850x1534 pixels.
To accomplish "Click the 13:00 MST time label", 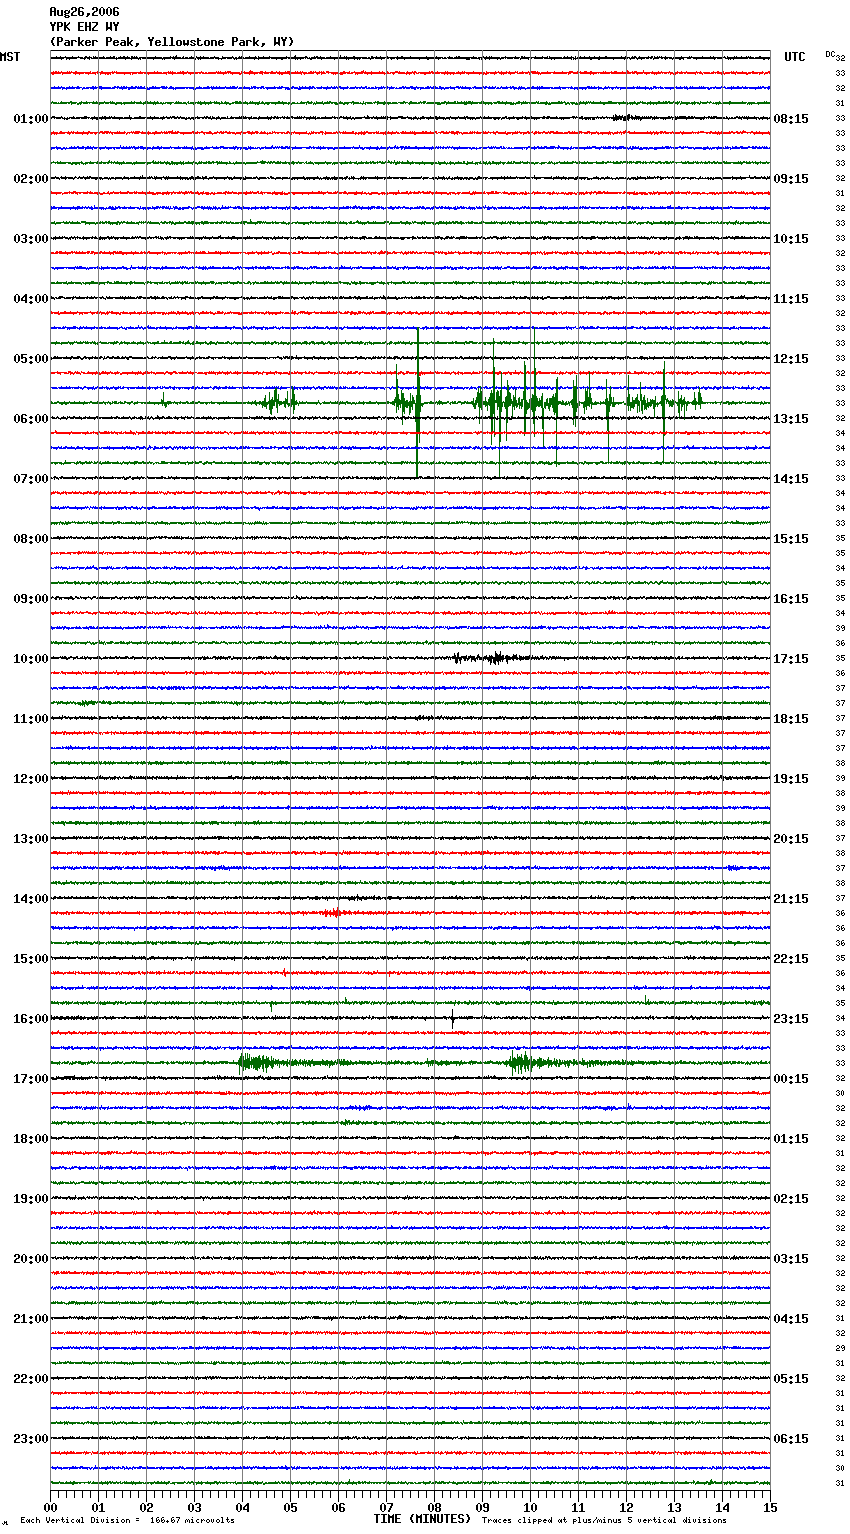I will (x=31, y=839).
